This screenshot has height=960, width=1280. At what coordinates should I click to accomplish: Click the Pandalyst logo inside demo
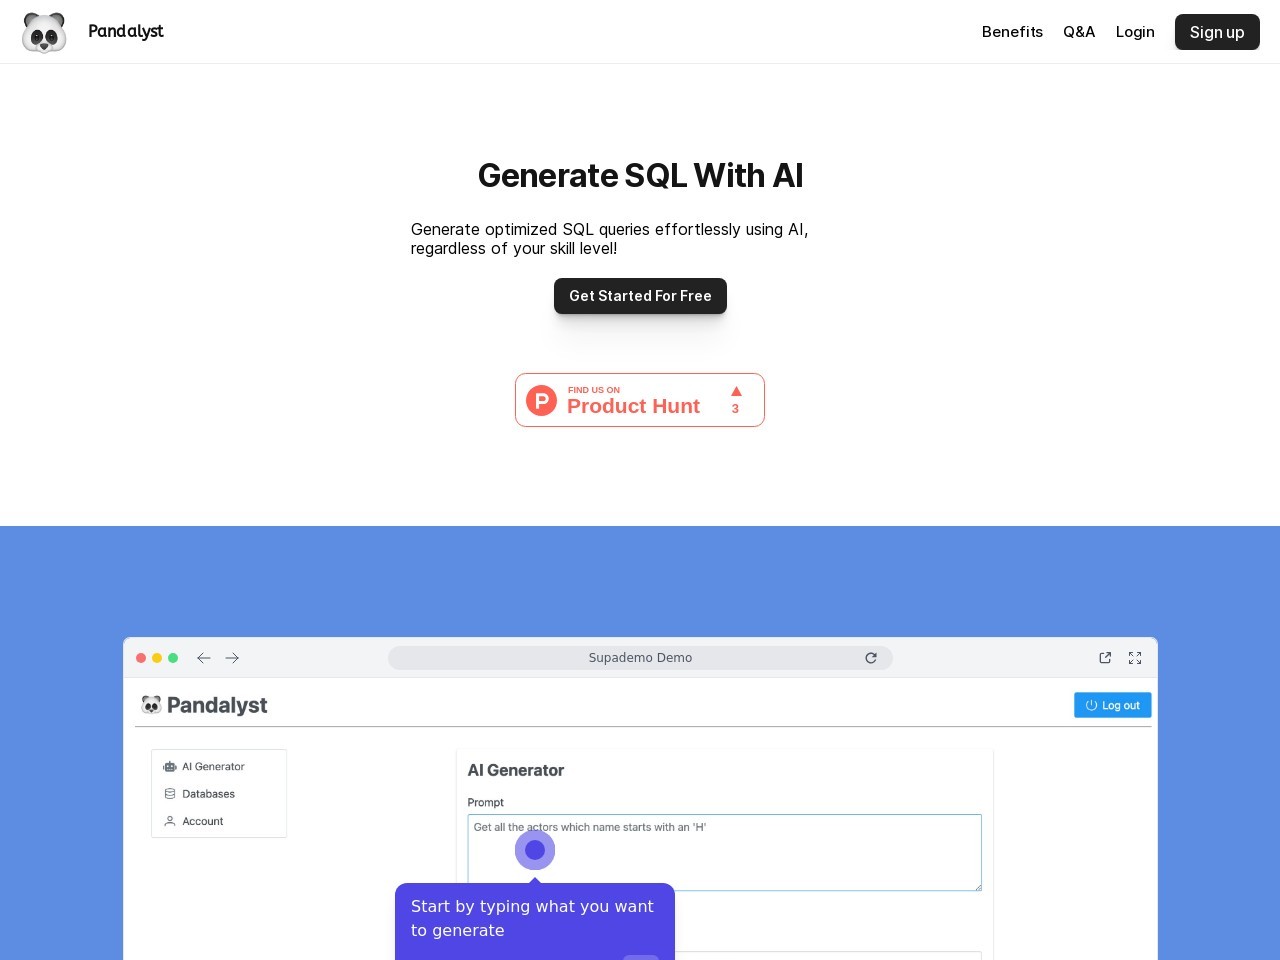[204, 705]
